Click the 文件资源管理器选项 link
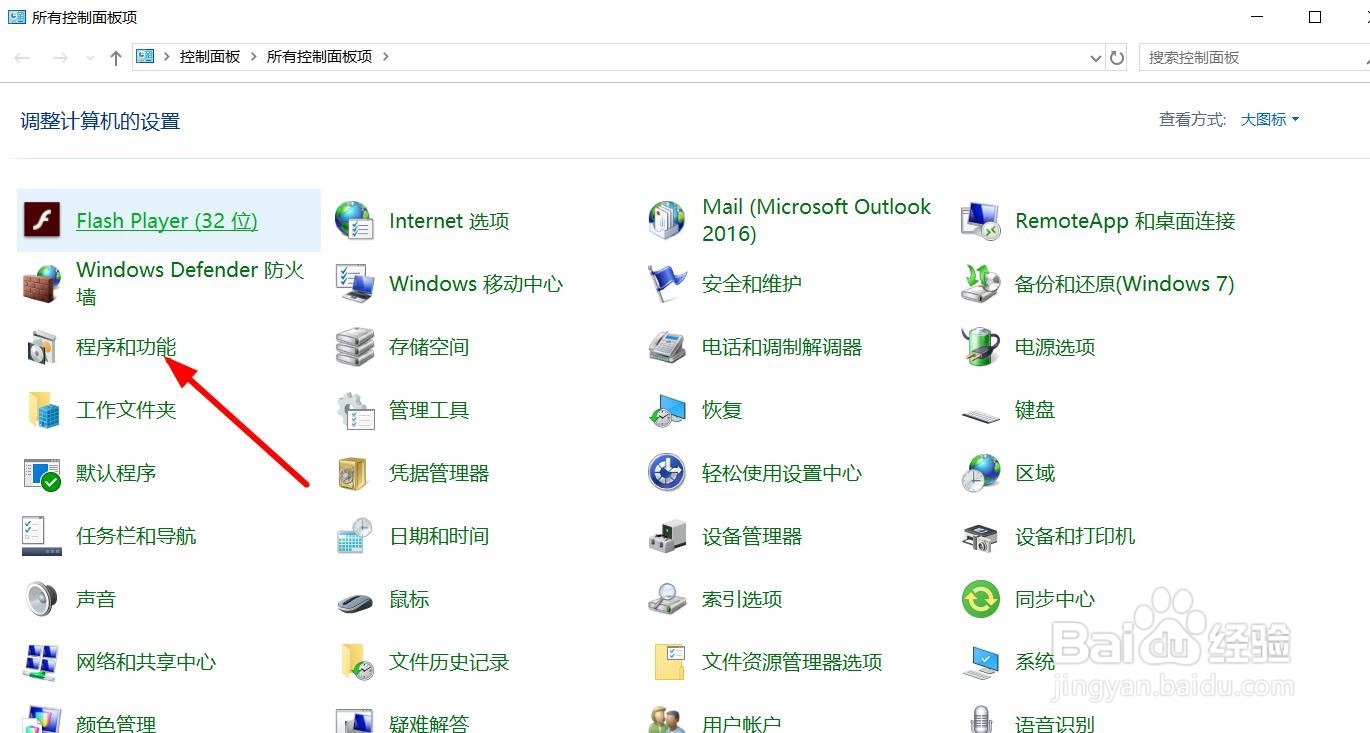Screen dimensions: 1370x733 792,662
